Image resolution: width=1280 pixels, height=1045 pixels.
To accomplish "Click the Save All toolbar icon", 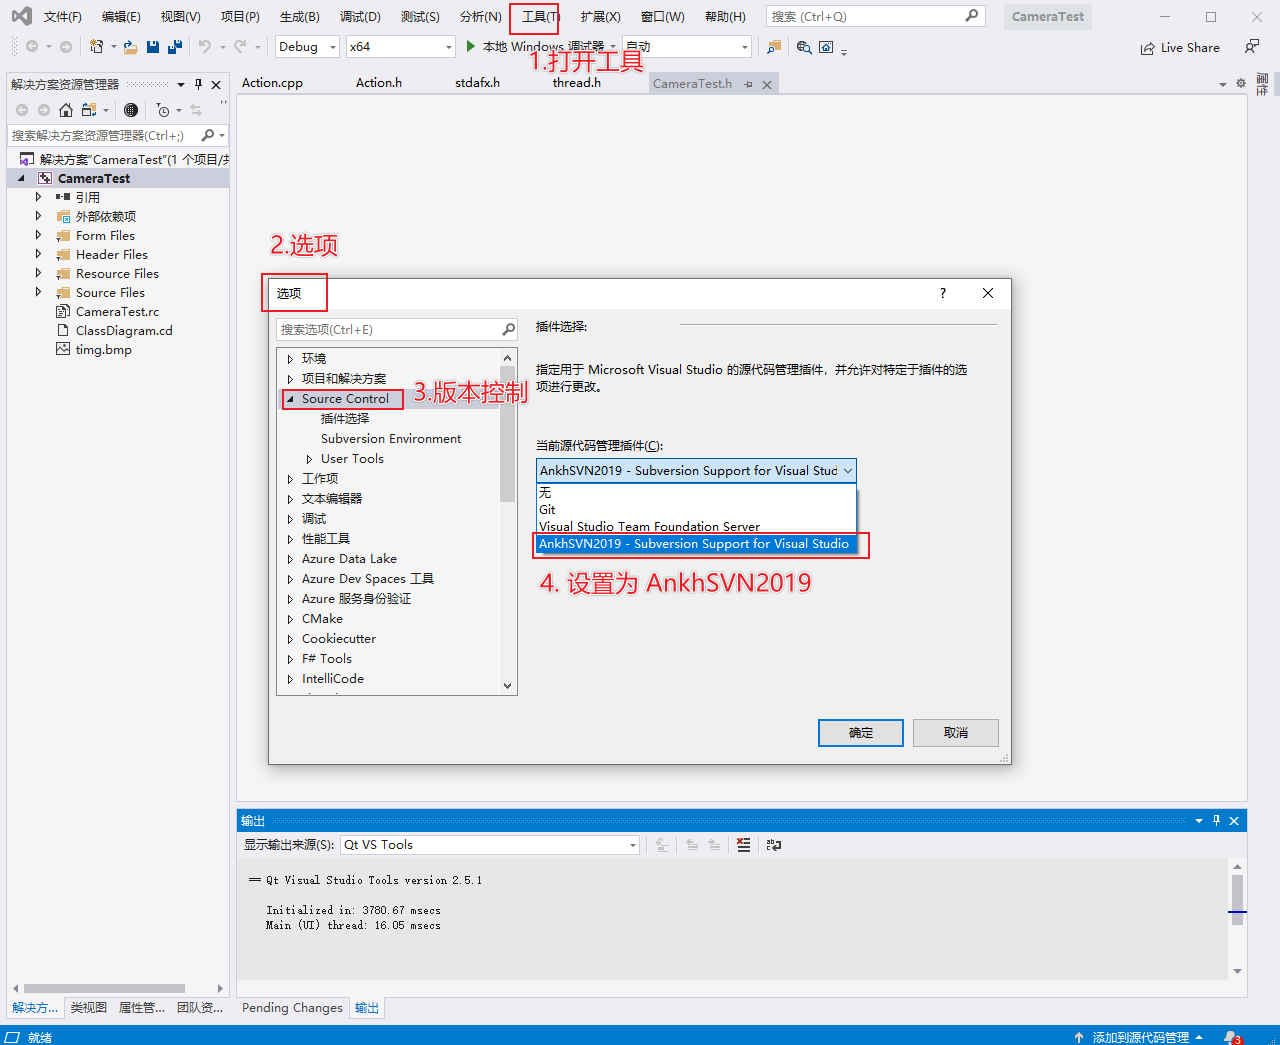I will pos(173,46).
